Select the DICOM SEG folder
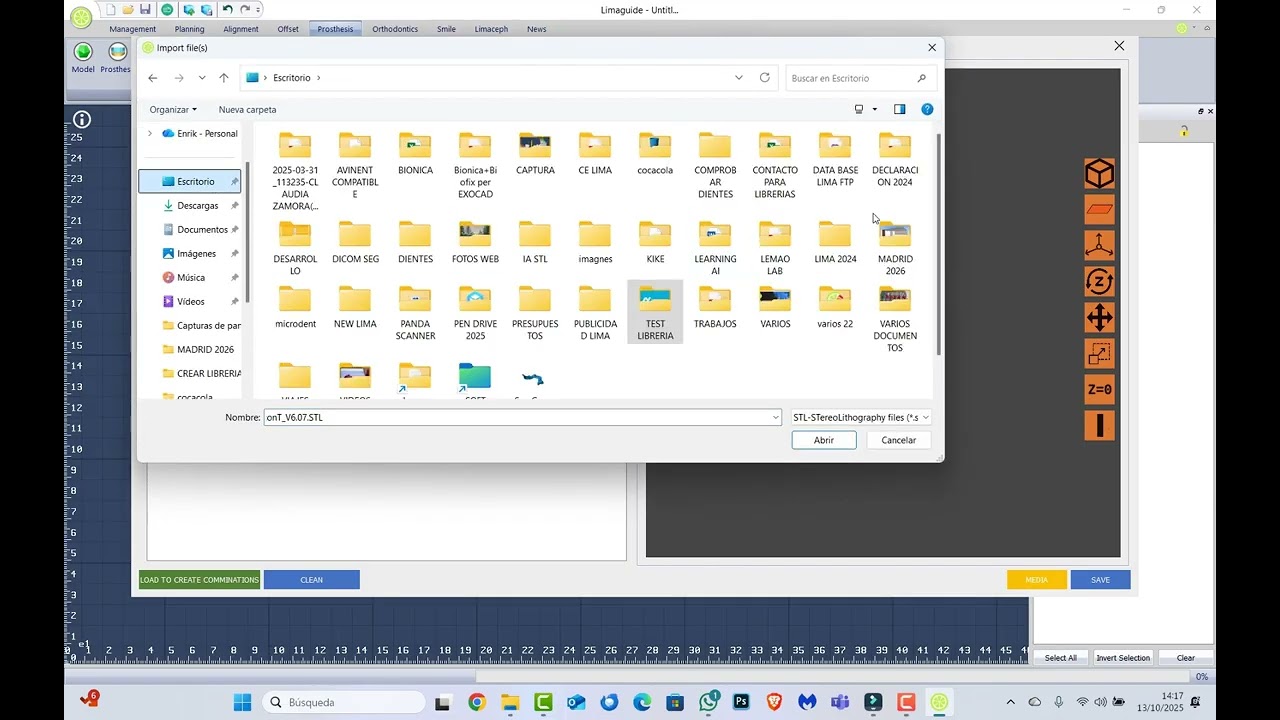1280x720 pixels. click(x=355, y=242)
